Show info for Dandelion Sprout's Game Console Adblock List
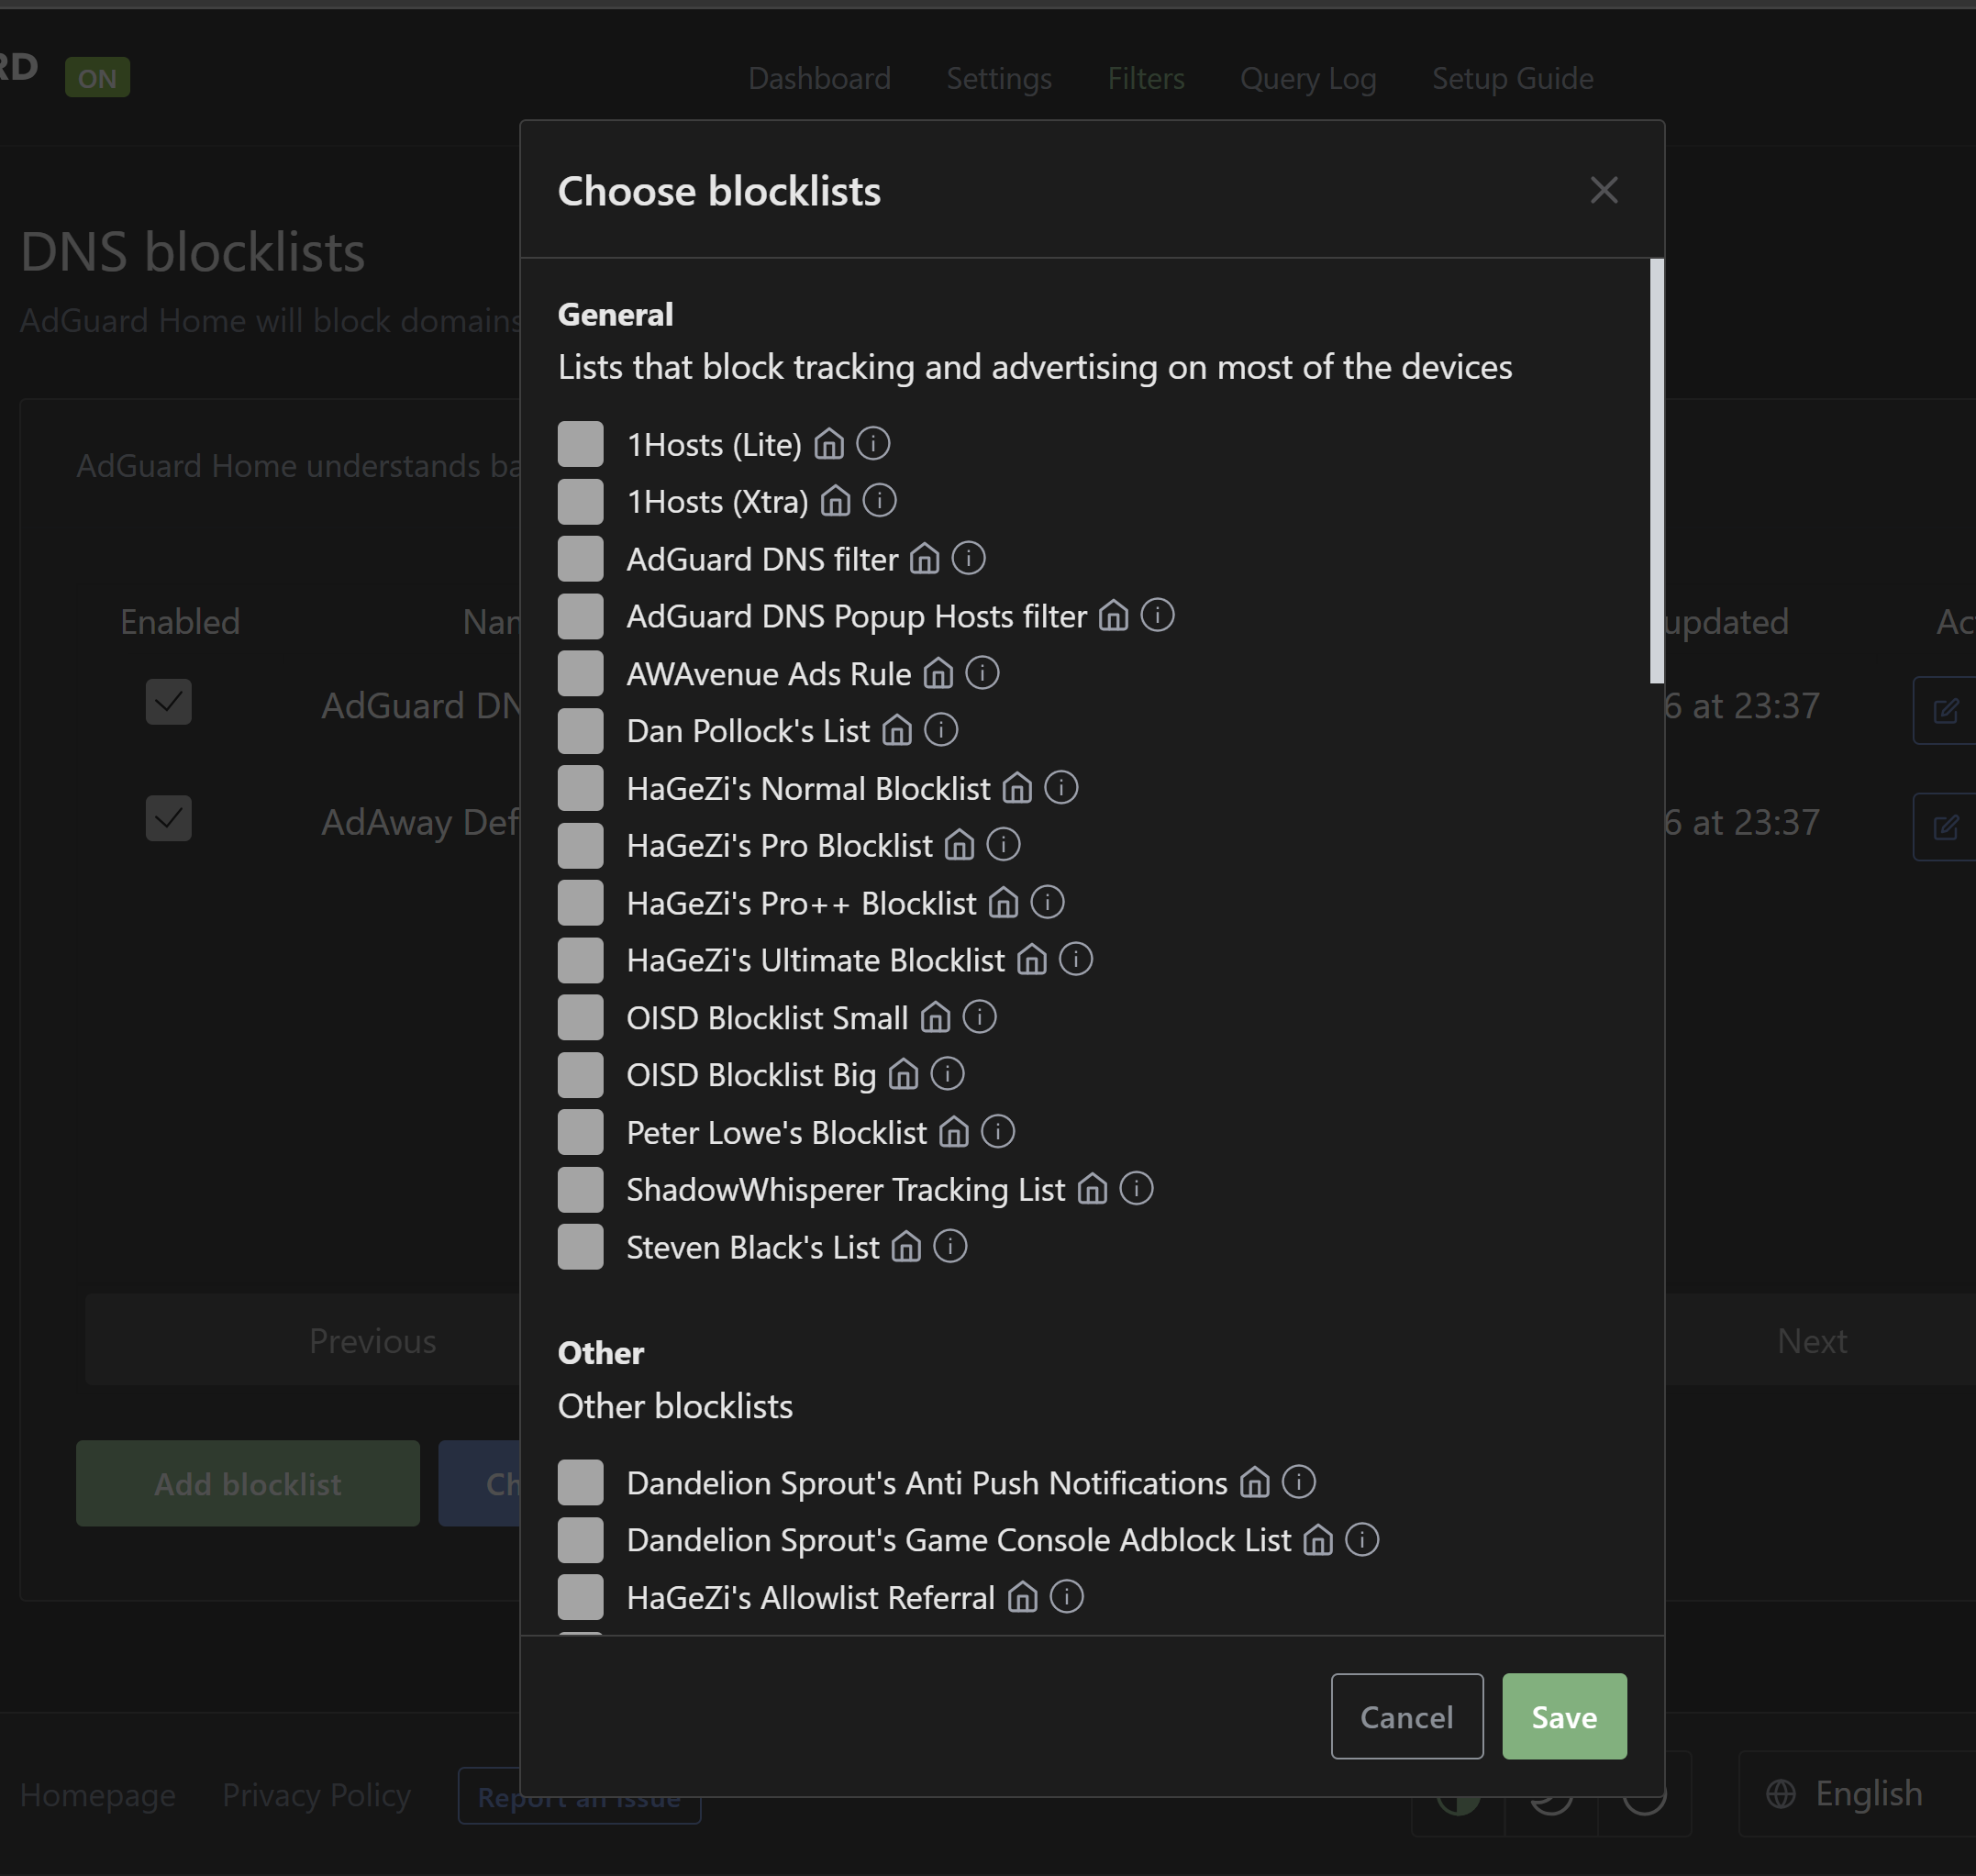1976x1876 pixels. [1362, 1540]
